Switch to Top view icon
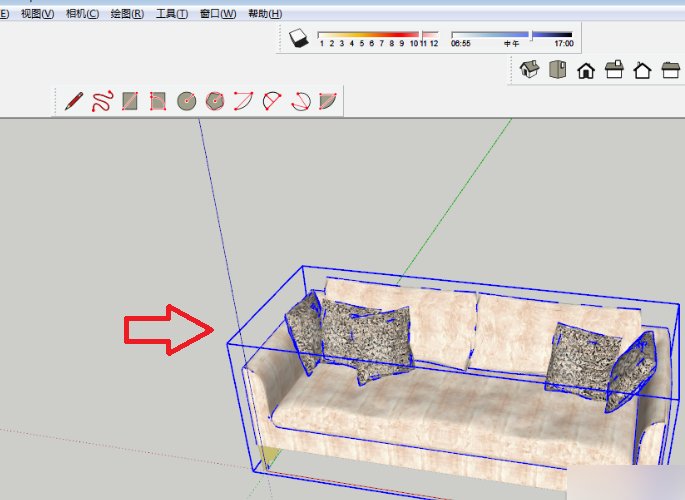 click(x=557, y=70)
